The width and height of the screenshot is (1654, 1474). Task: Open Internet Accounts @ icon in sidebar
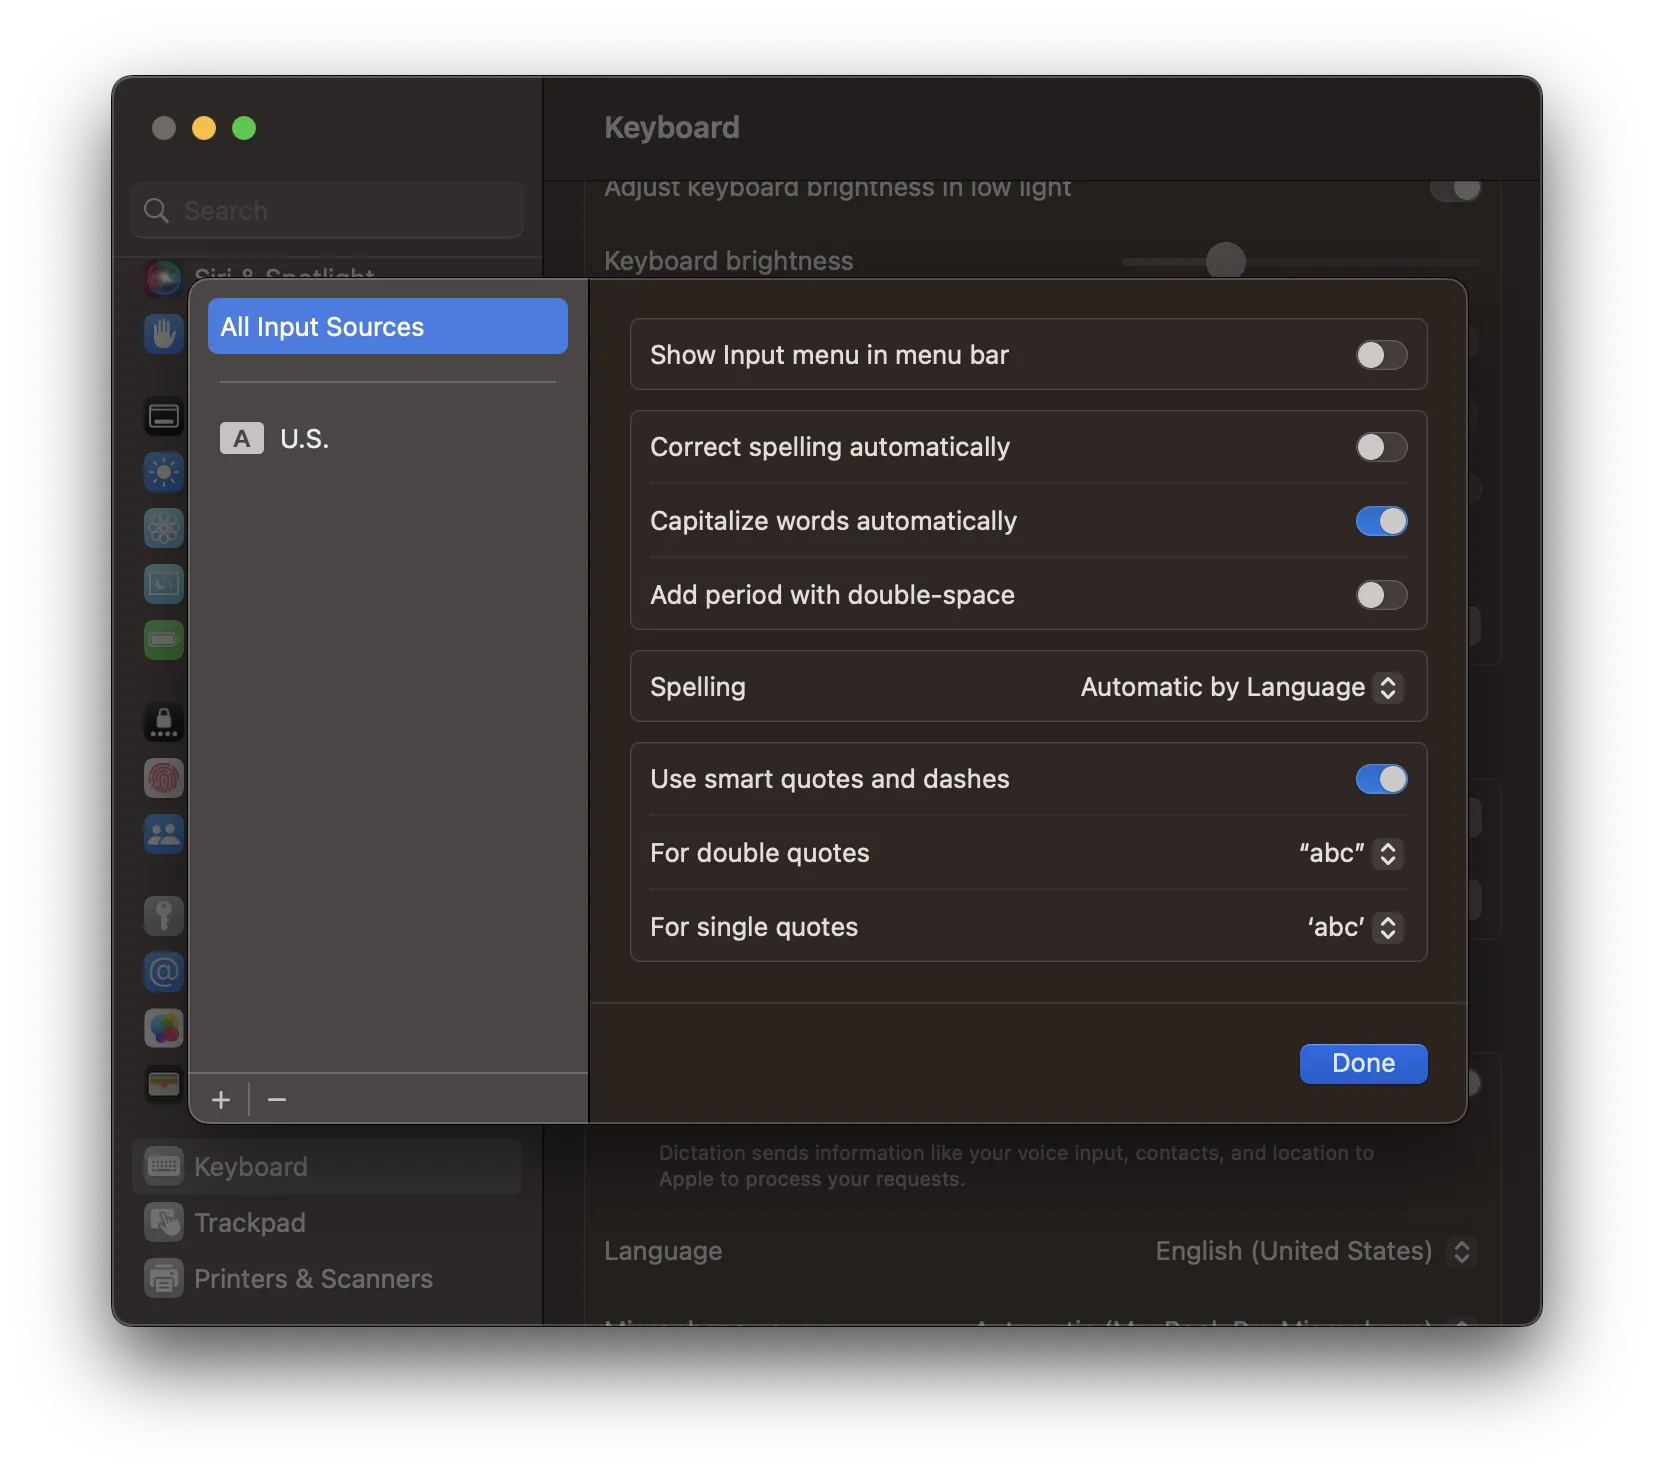(164, 972)
